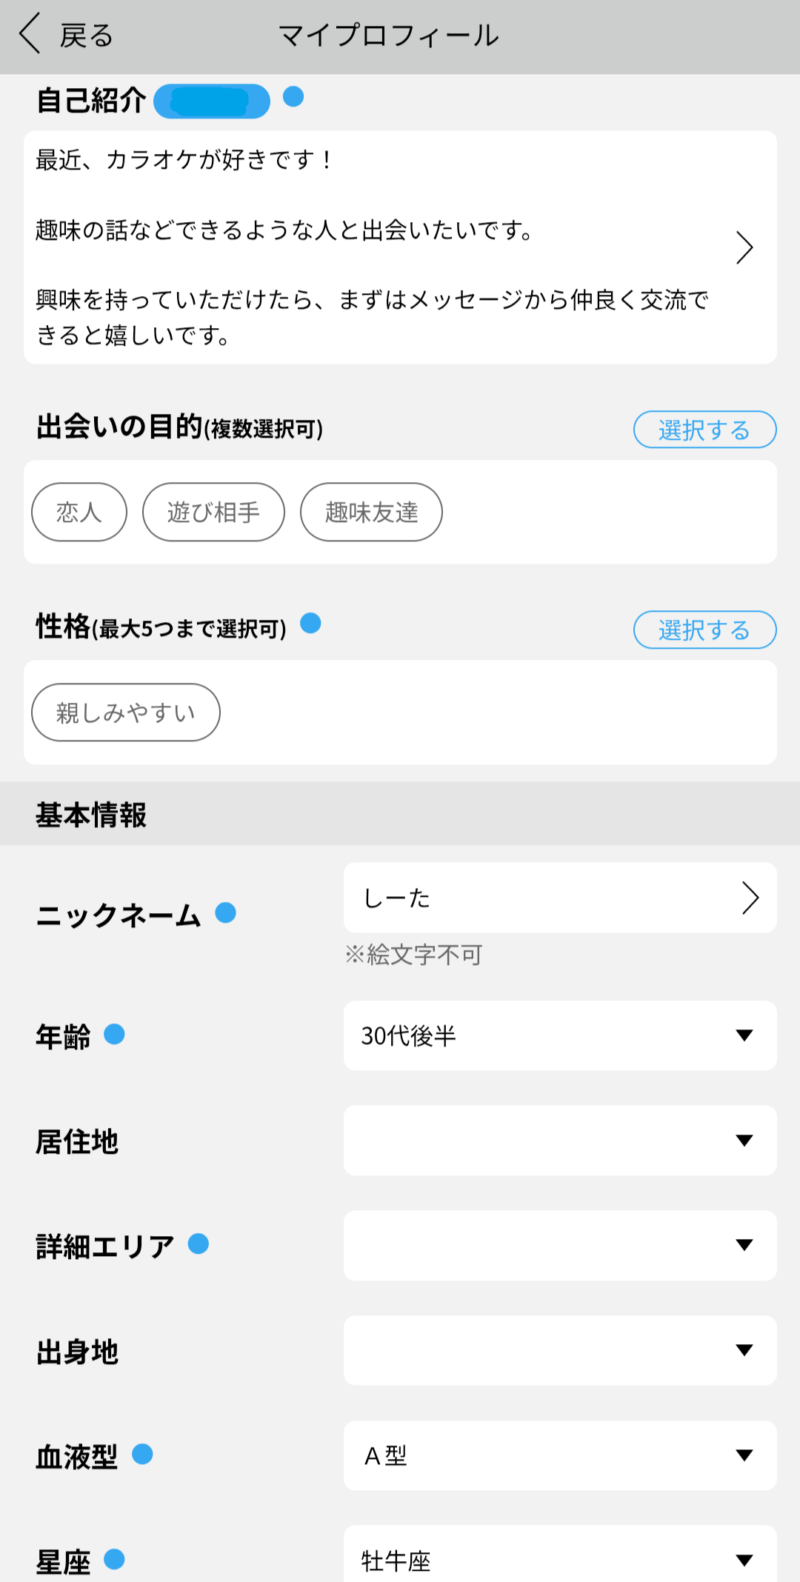Toggle the 恋人 purpose tag
The height and width of the screenshot is (1582, 800).
pyautogui.click(x=79, y=512)
